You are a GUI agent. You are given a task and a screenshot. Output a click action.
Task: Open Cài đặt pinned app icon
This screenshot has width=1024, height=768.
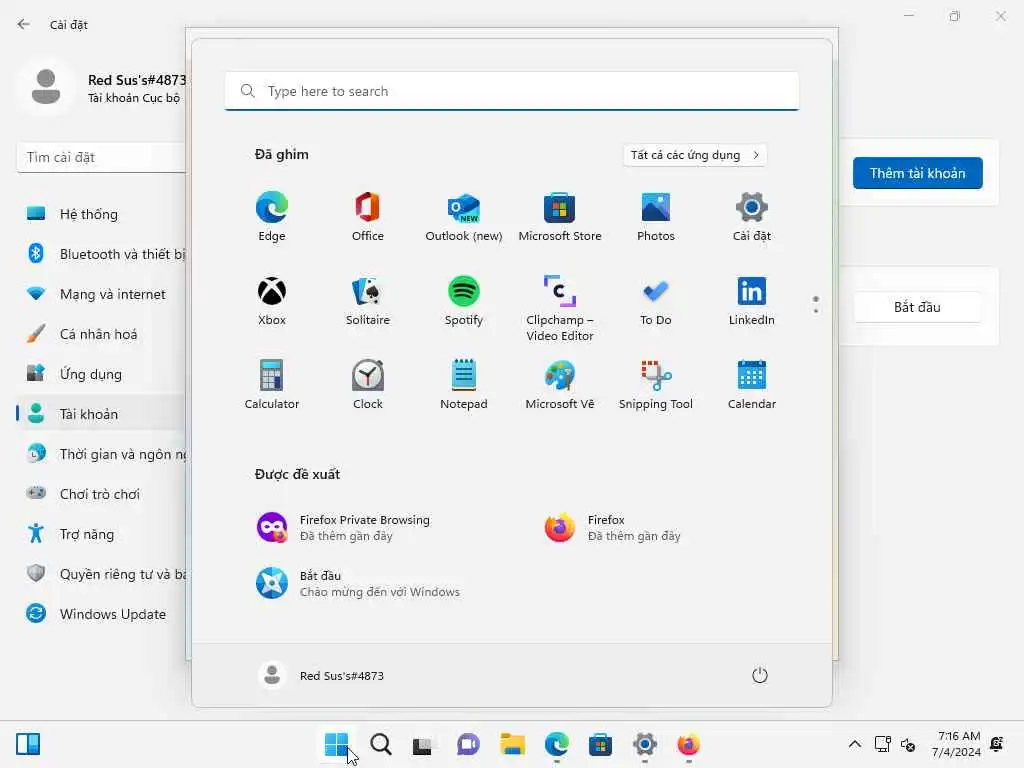click(752, 217)
